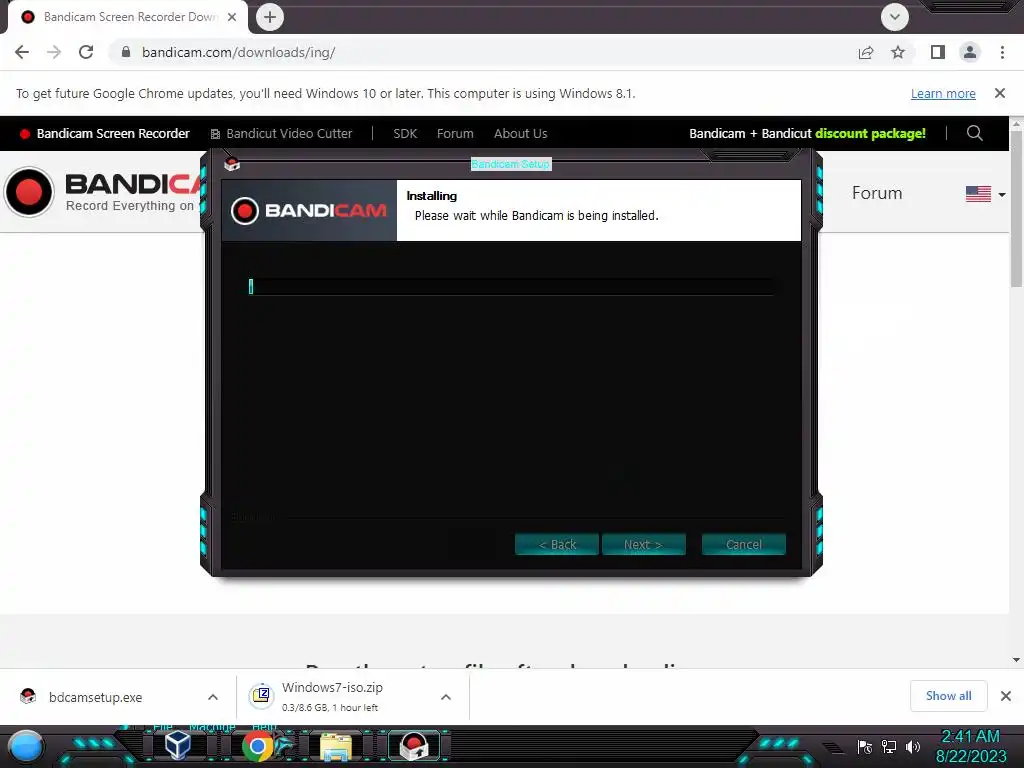The width and height of the screenshot is (1024, 768).
Task: Click network tray icon
Action: point(889,746)
